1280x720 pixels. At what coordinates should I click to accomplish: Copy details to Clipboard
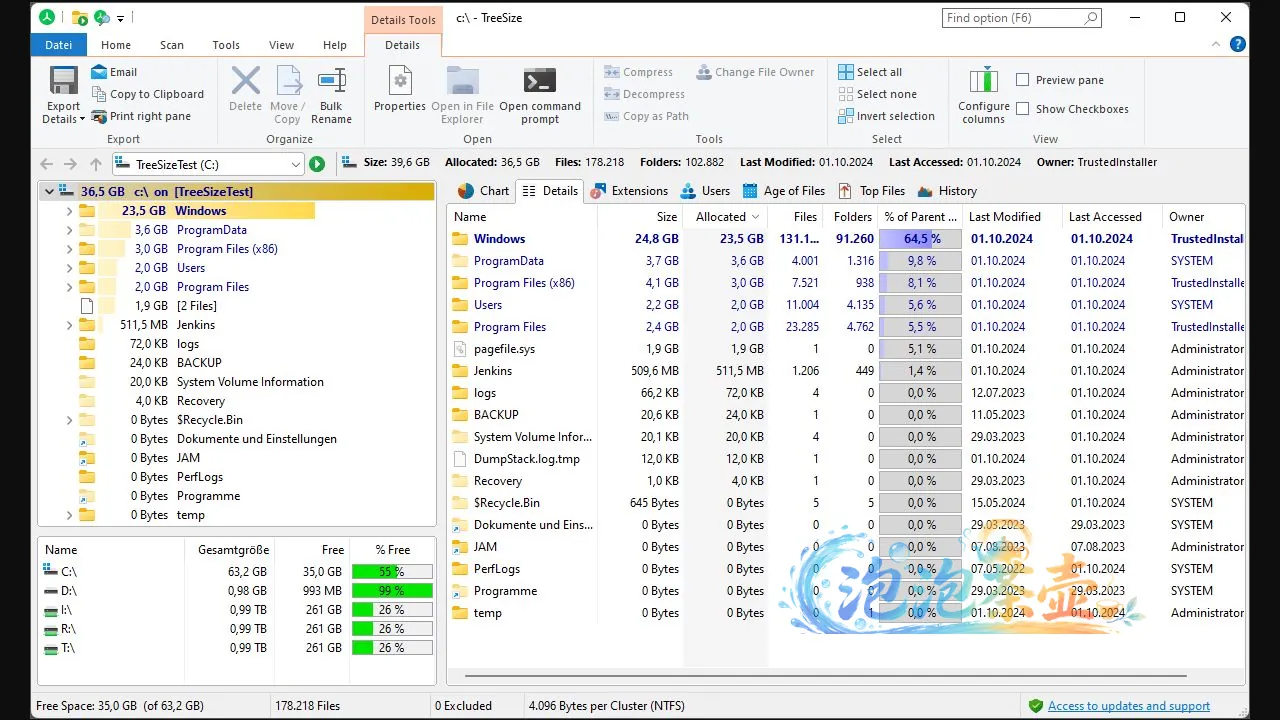click(147, 94)
